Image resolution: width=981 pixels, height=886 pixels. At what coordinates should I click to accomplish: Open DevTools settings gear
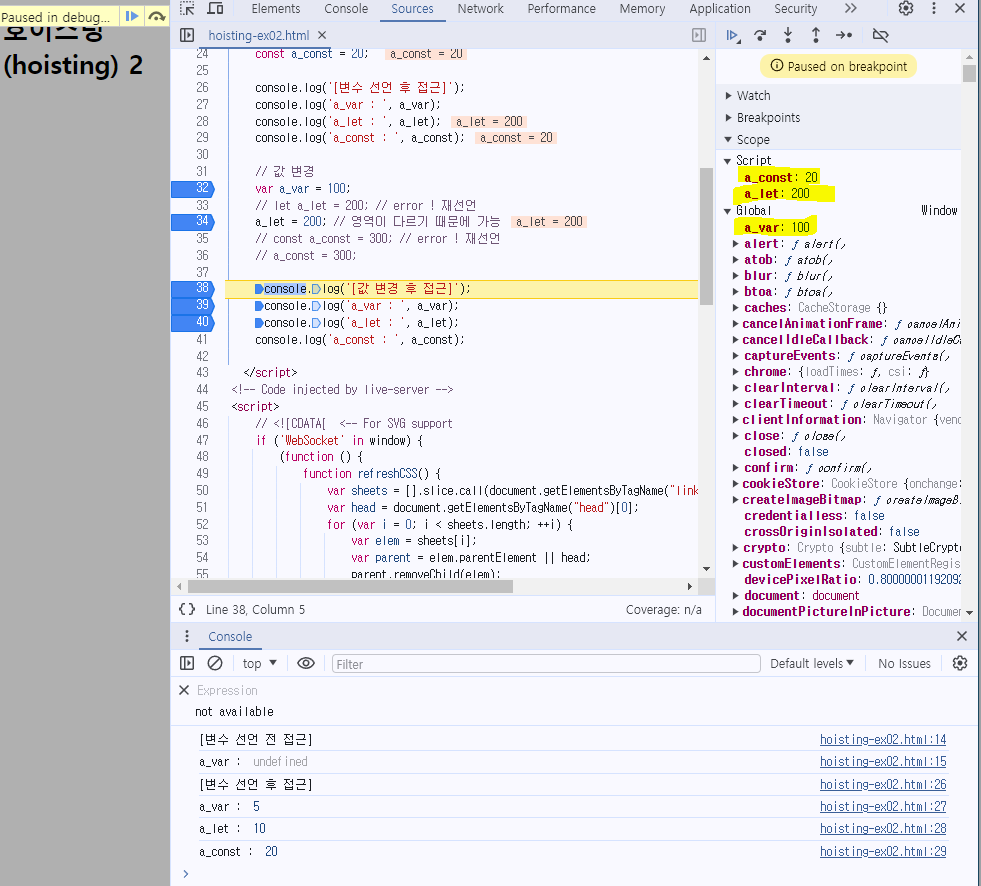[x=906, y=8]
